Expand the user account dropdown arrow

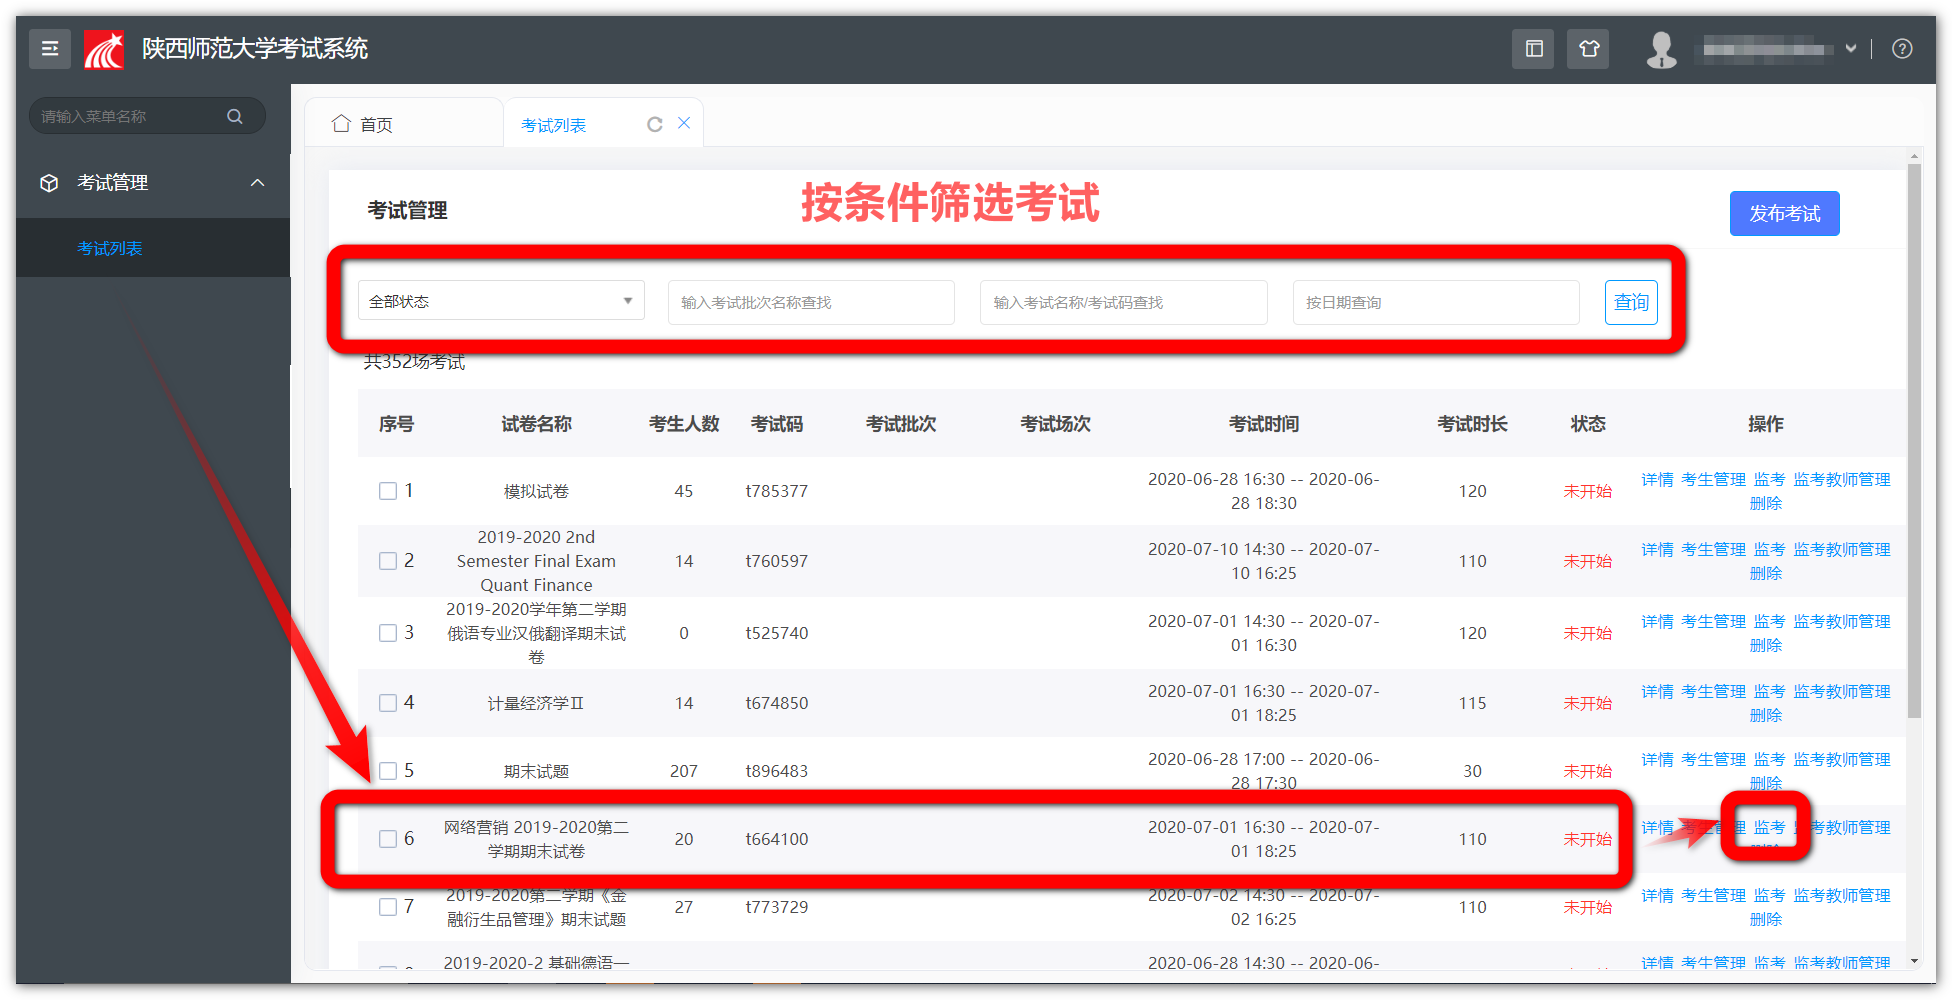point(1851,48)
